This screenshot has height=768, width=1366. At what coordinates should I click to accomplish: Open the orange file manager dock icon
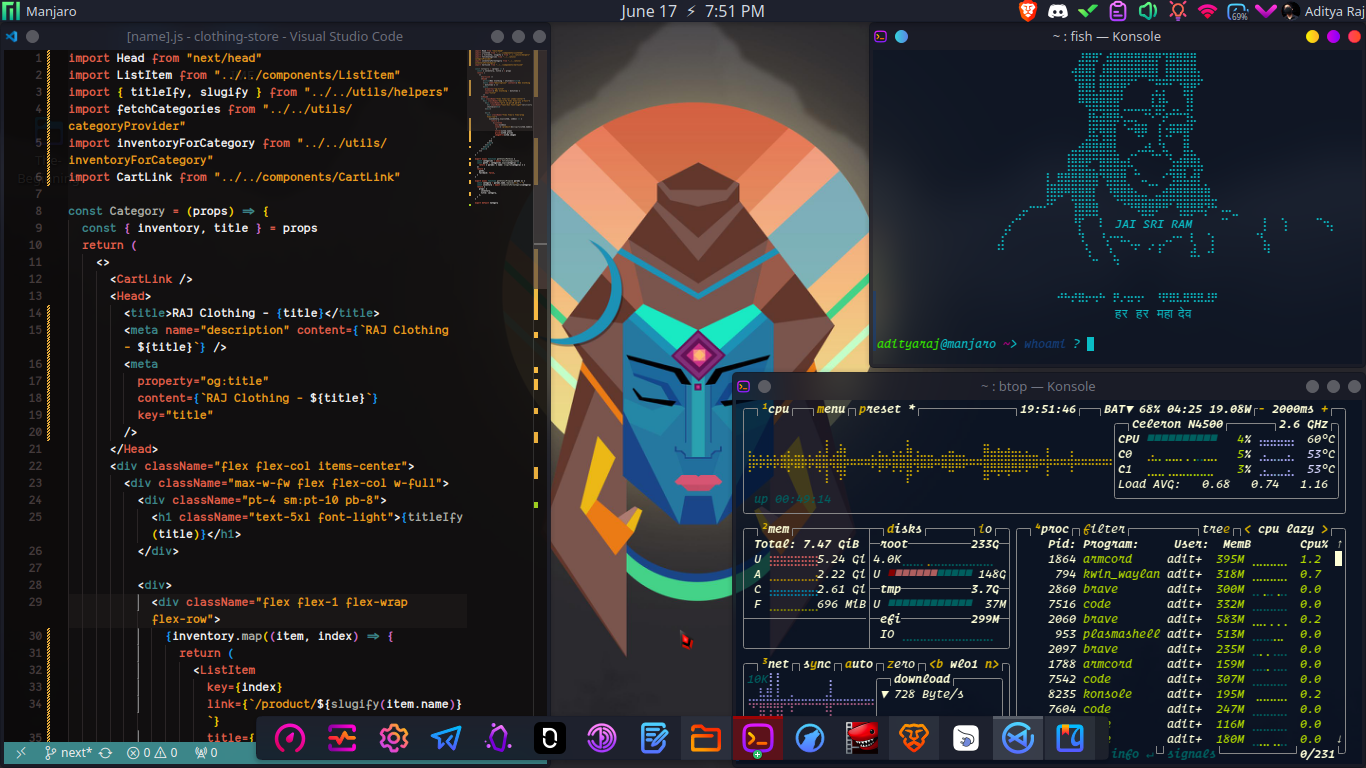click(705, 739)
